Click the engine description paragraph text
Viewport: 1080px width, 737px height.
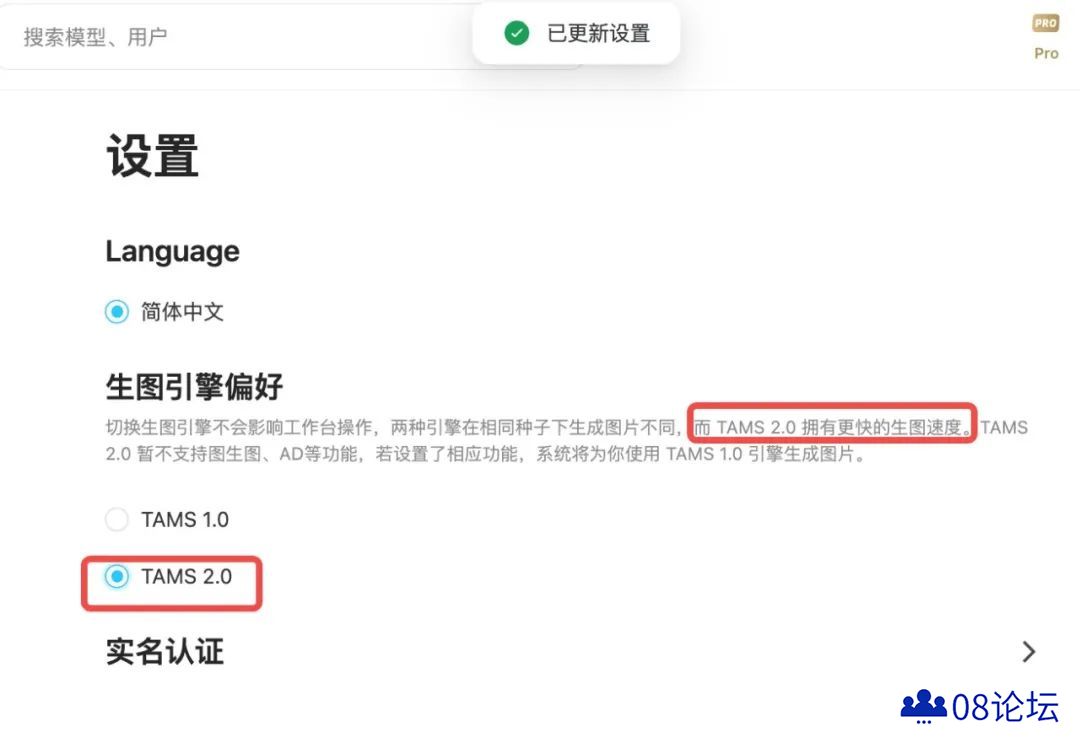click(x=566, y=441)
